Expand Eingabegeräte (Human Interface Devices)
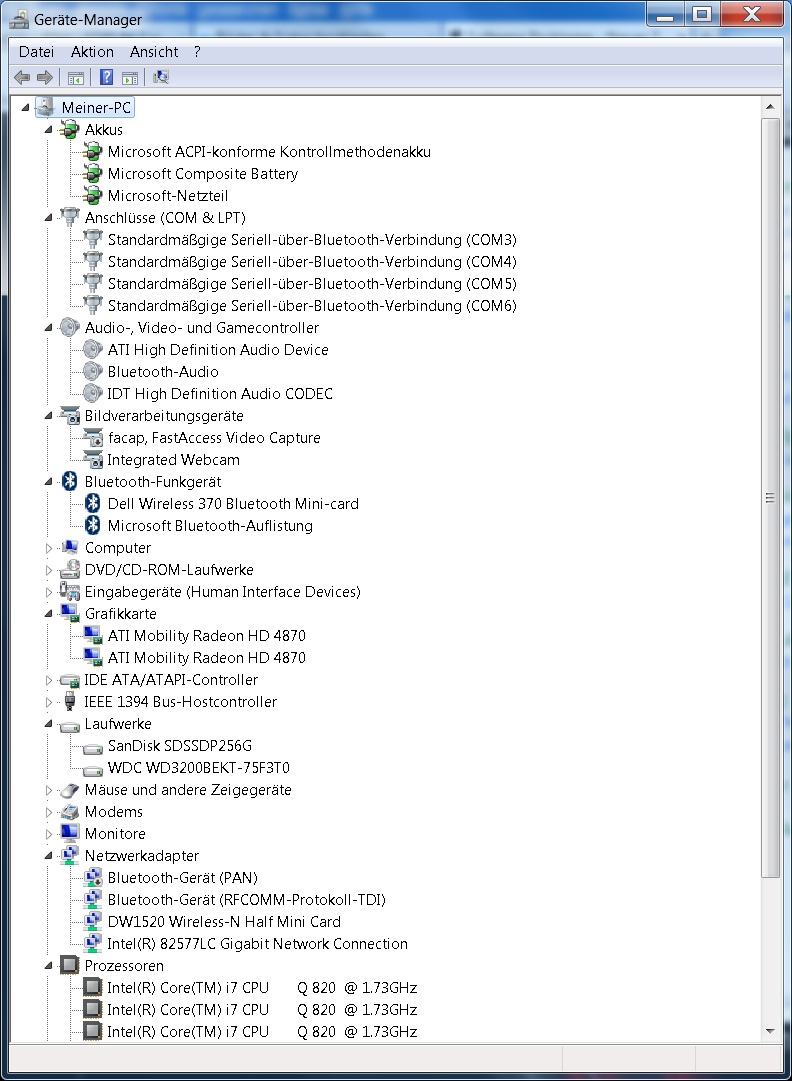The width and height of the screenshot is (792, 1081). [x=48, y=592]
